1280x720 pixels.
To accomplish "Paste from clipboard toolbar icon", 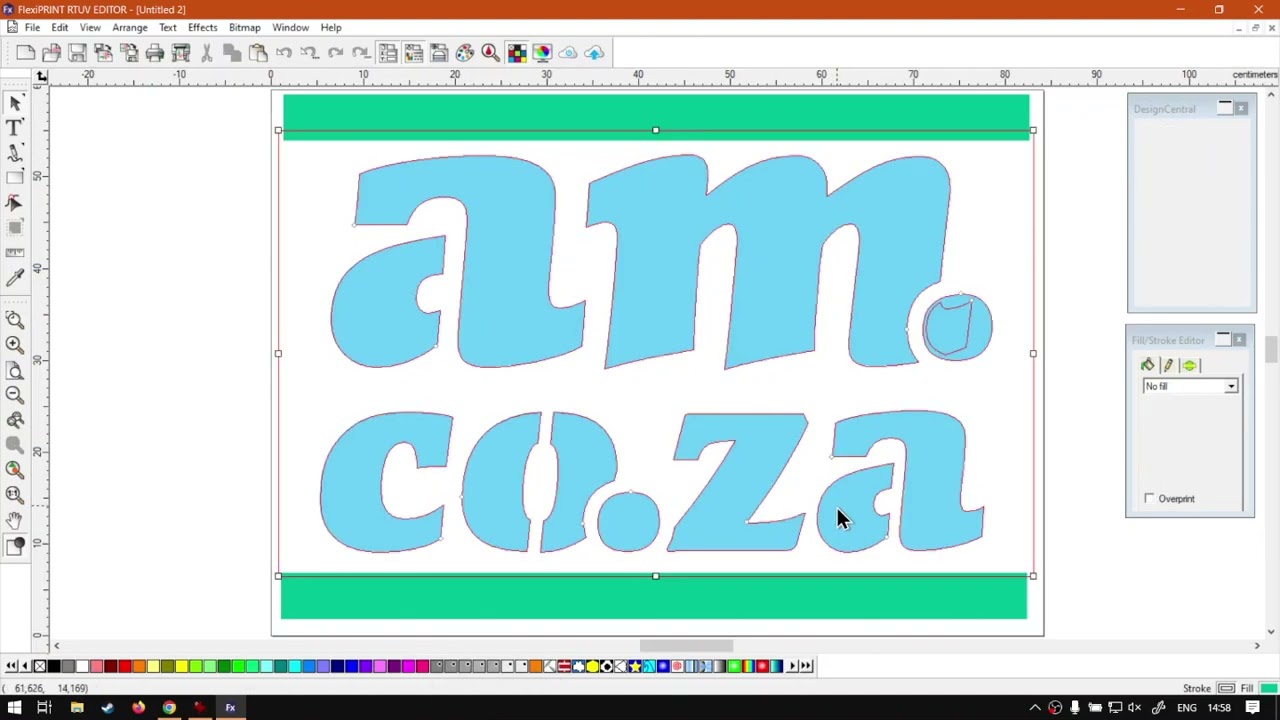I will [258, 53].
